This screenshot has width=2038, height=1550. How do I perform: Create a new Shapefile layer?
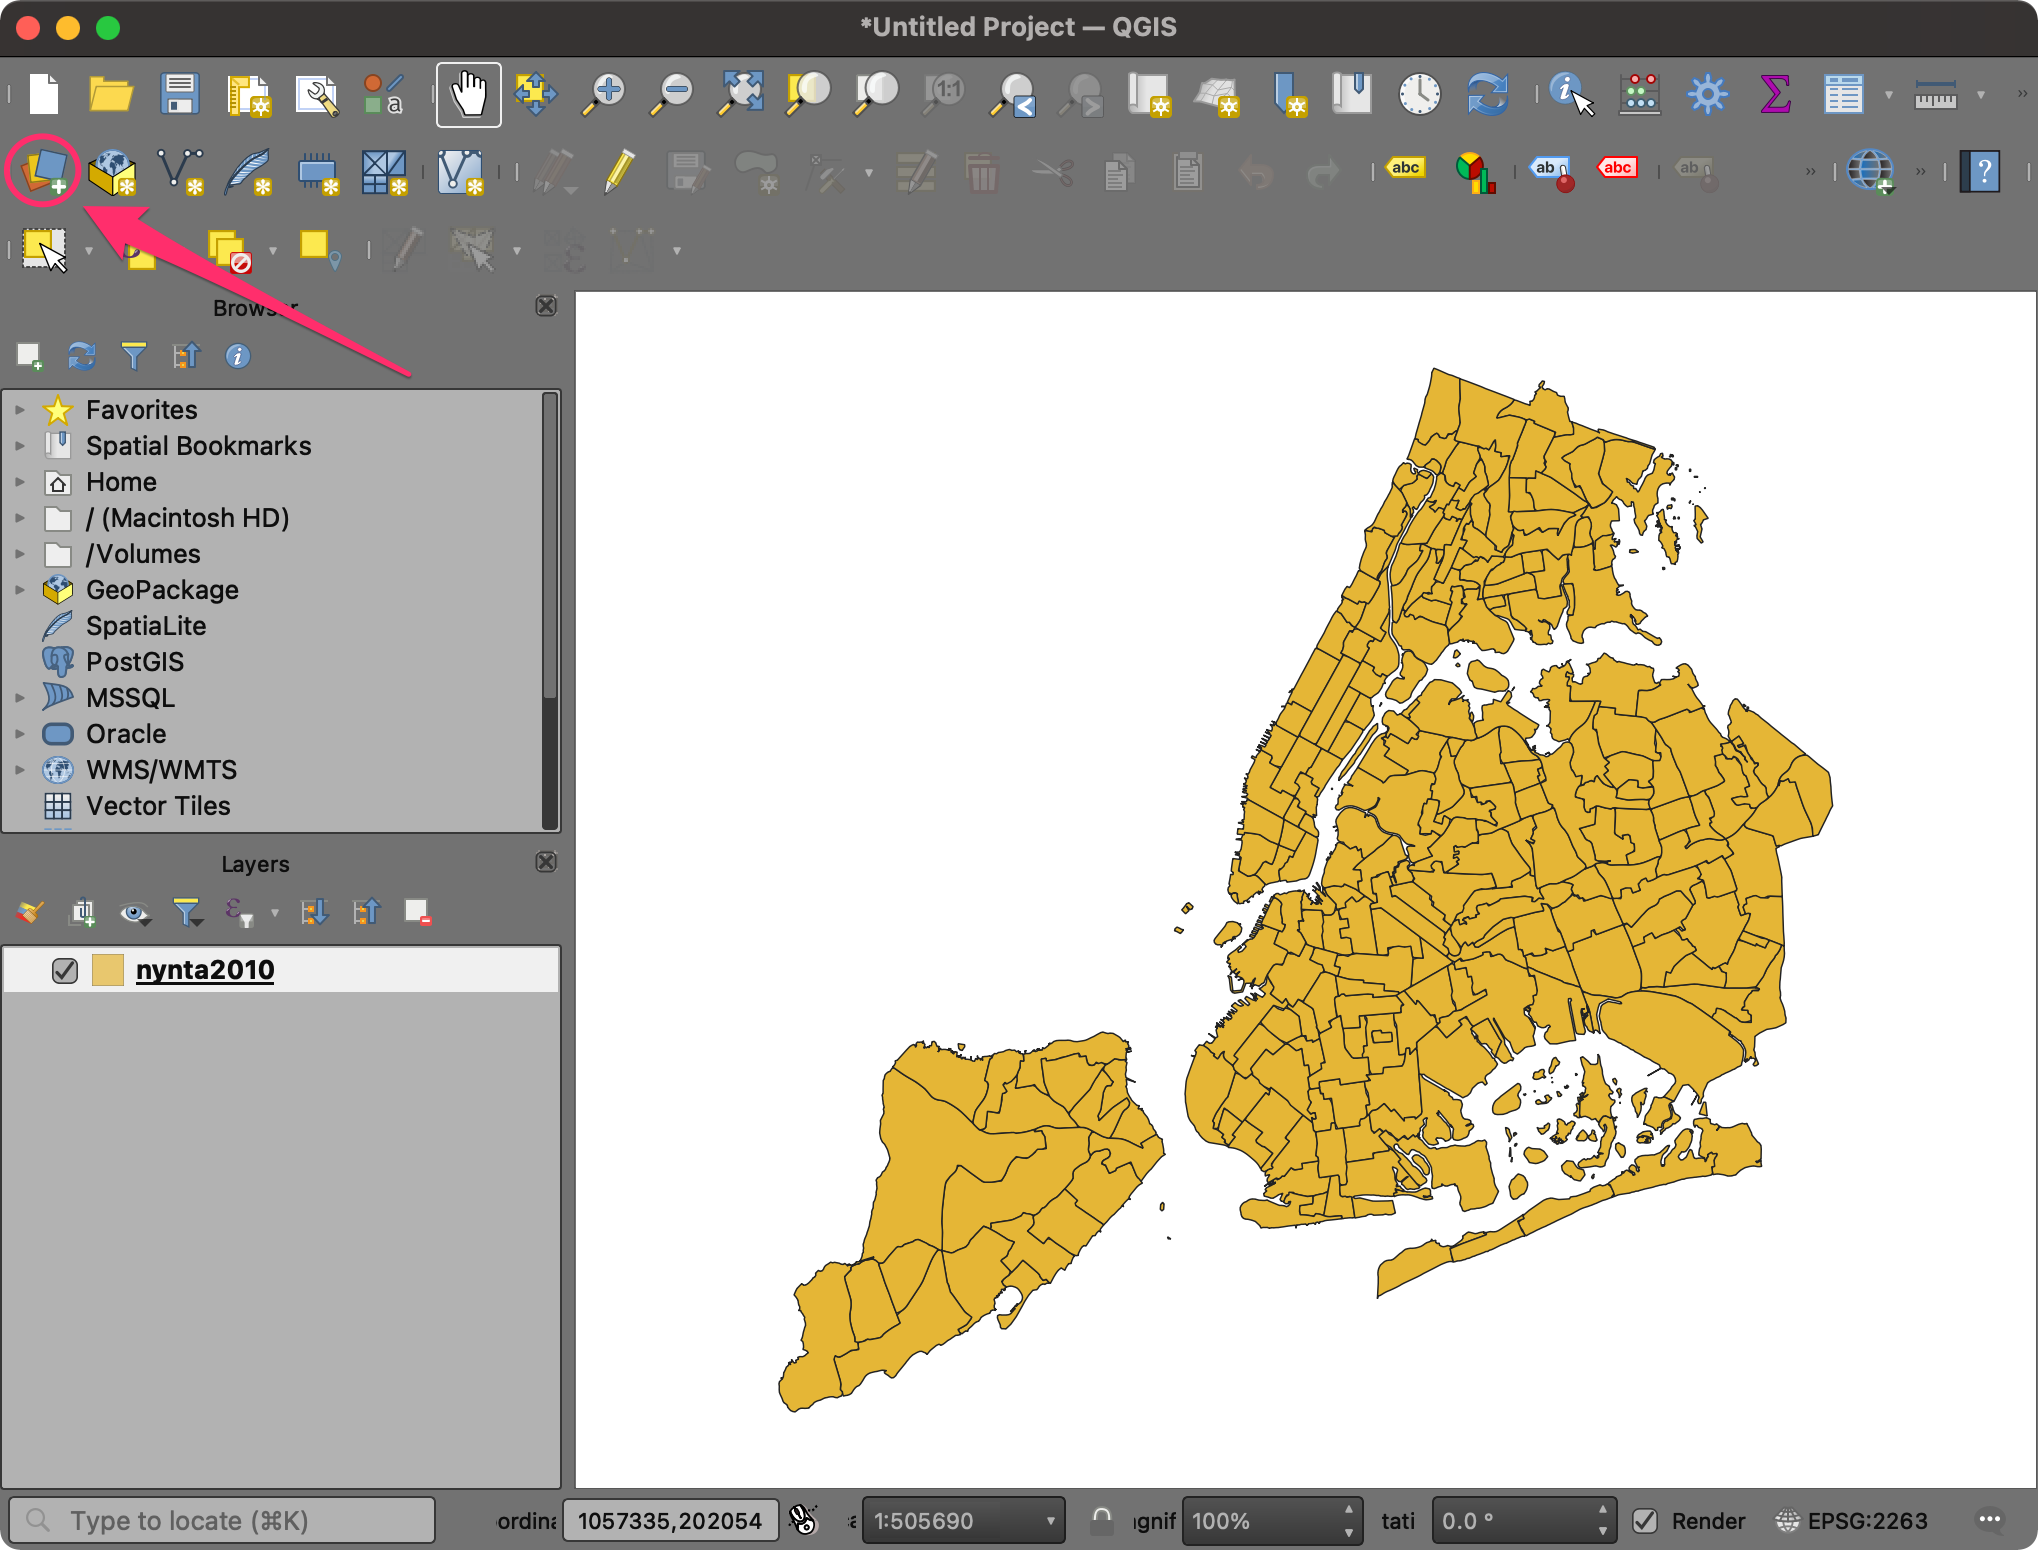pyautogui.click(x=181, y=171)
